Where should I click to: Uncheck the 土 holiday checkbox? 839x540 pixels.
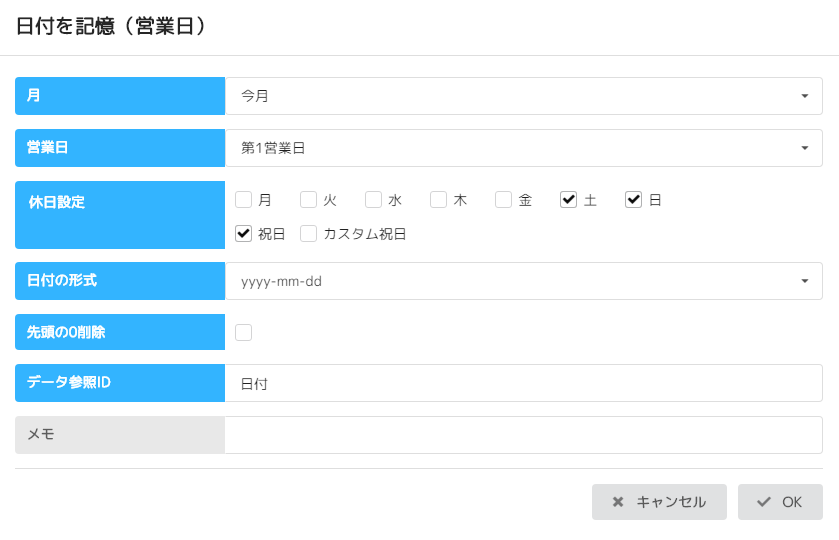568,200
